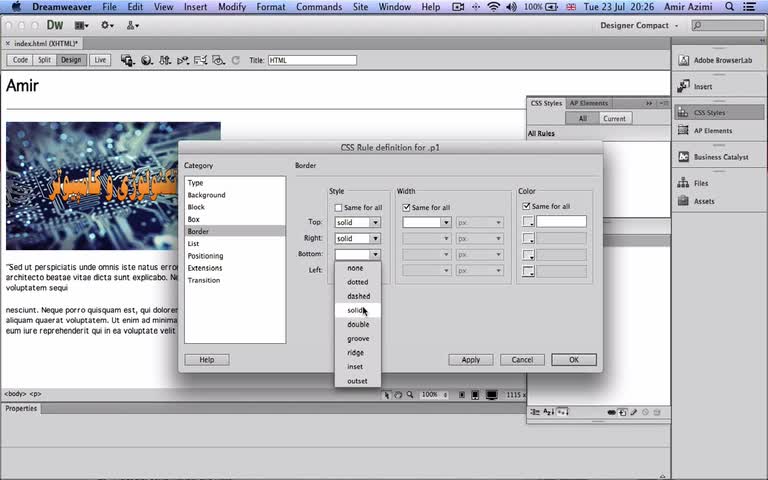
Task: Choose solid from the style list
Action: coord(358,311)
